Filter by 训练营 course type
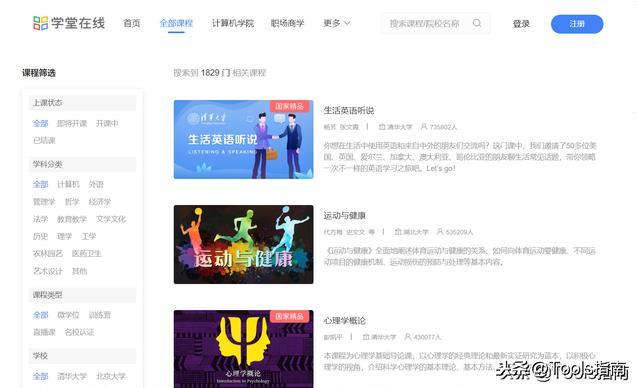 pos(100,315)
